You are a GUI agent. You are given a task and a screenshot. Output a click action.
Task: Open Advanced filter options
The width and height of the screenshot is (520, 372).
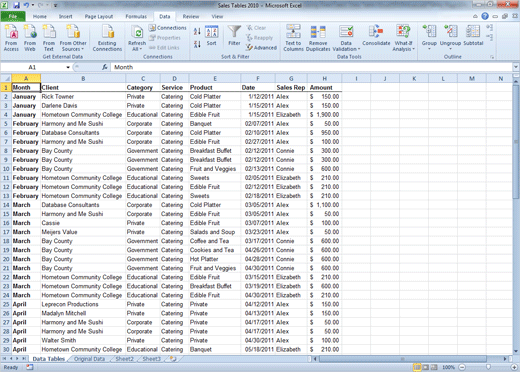[x=262, y=48]
